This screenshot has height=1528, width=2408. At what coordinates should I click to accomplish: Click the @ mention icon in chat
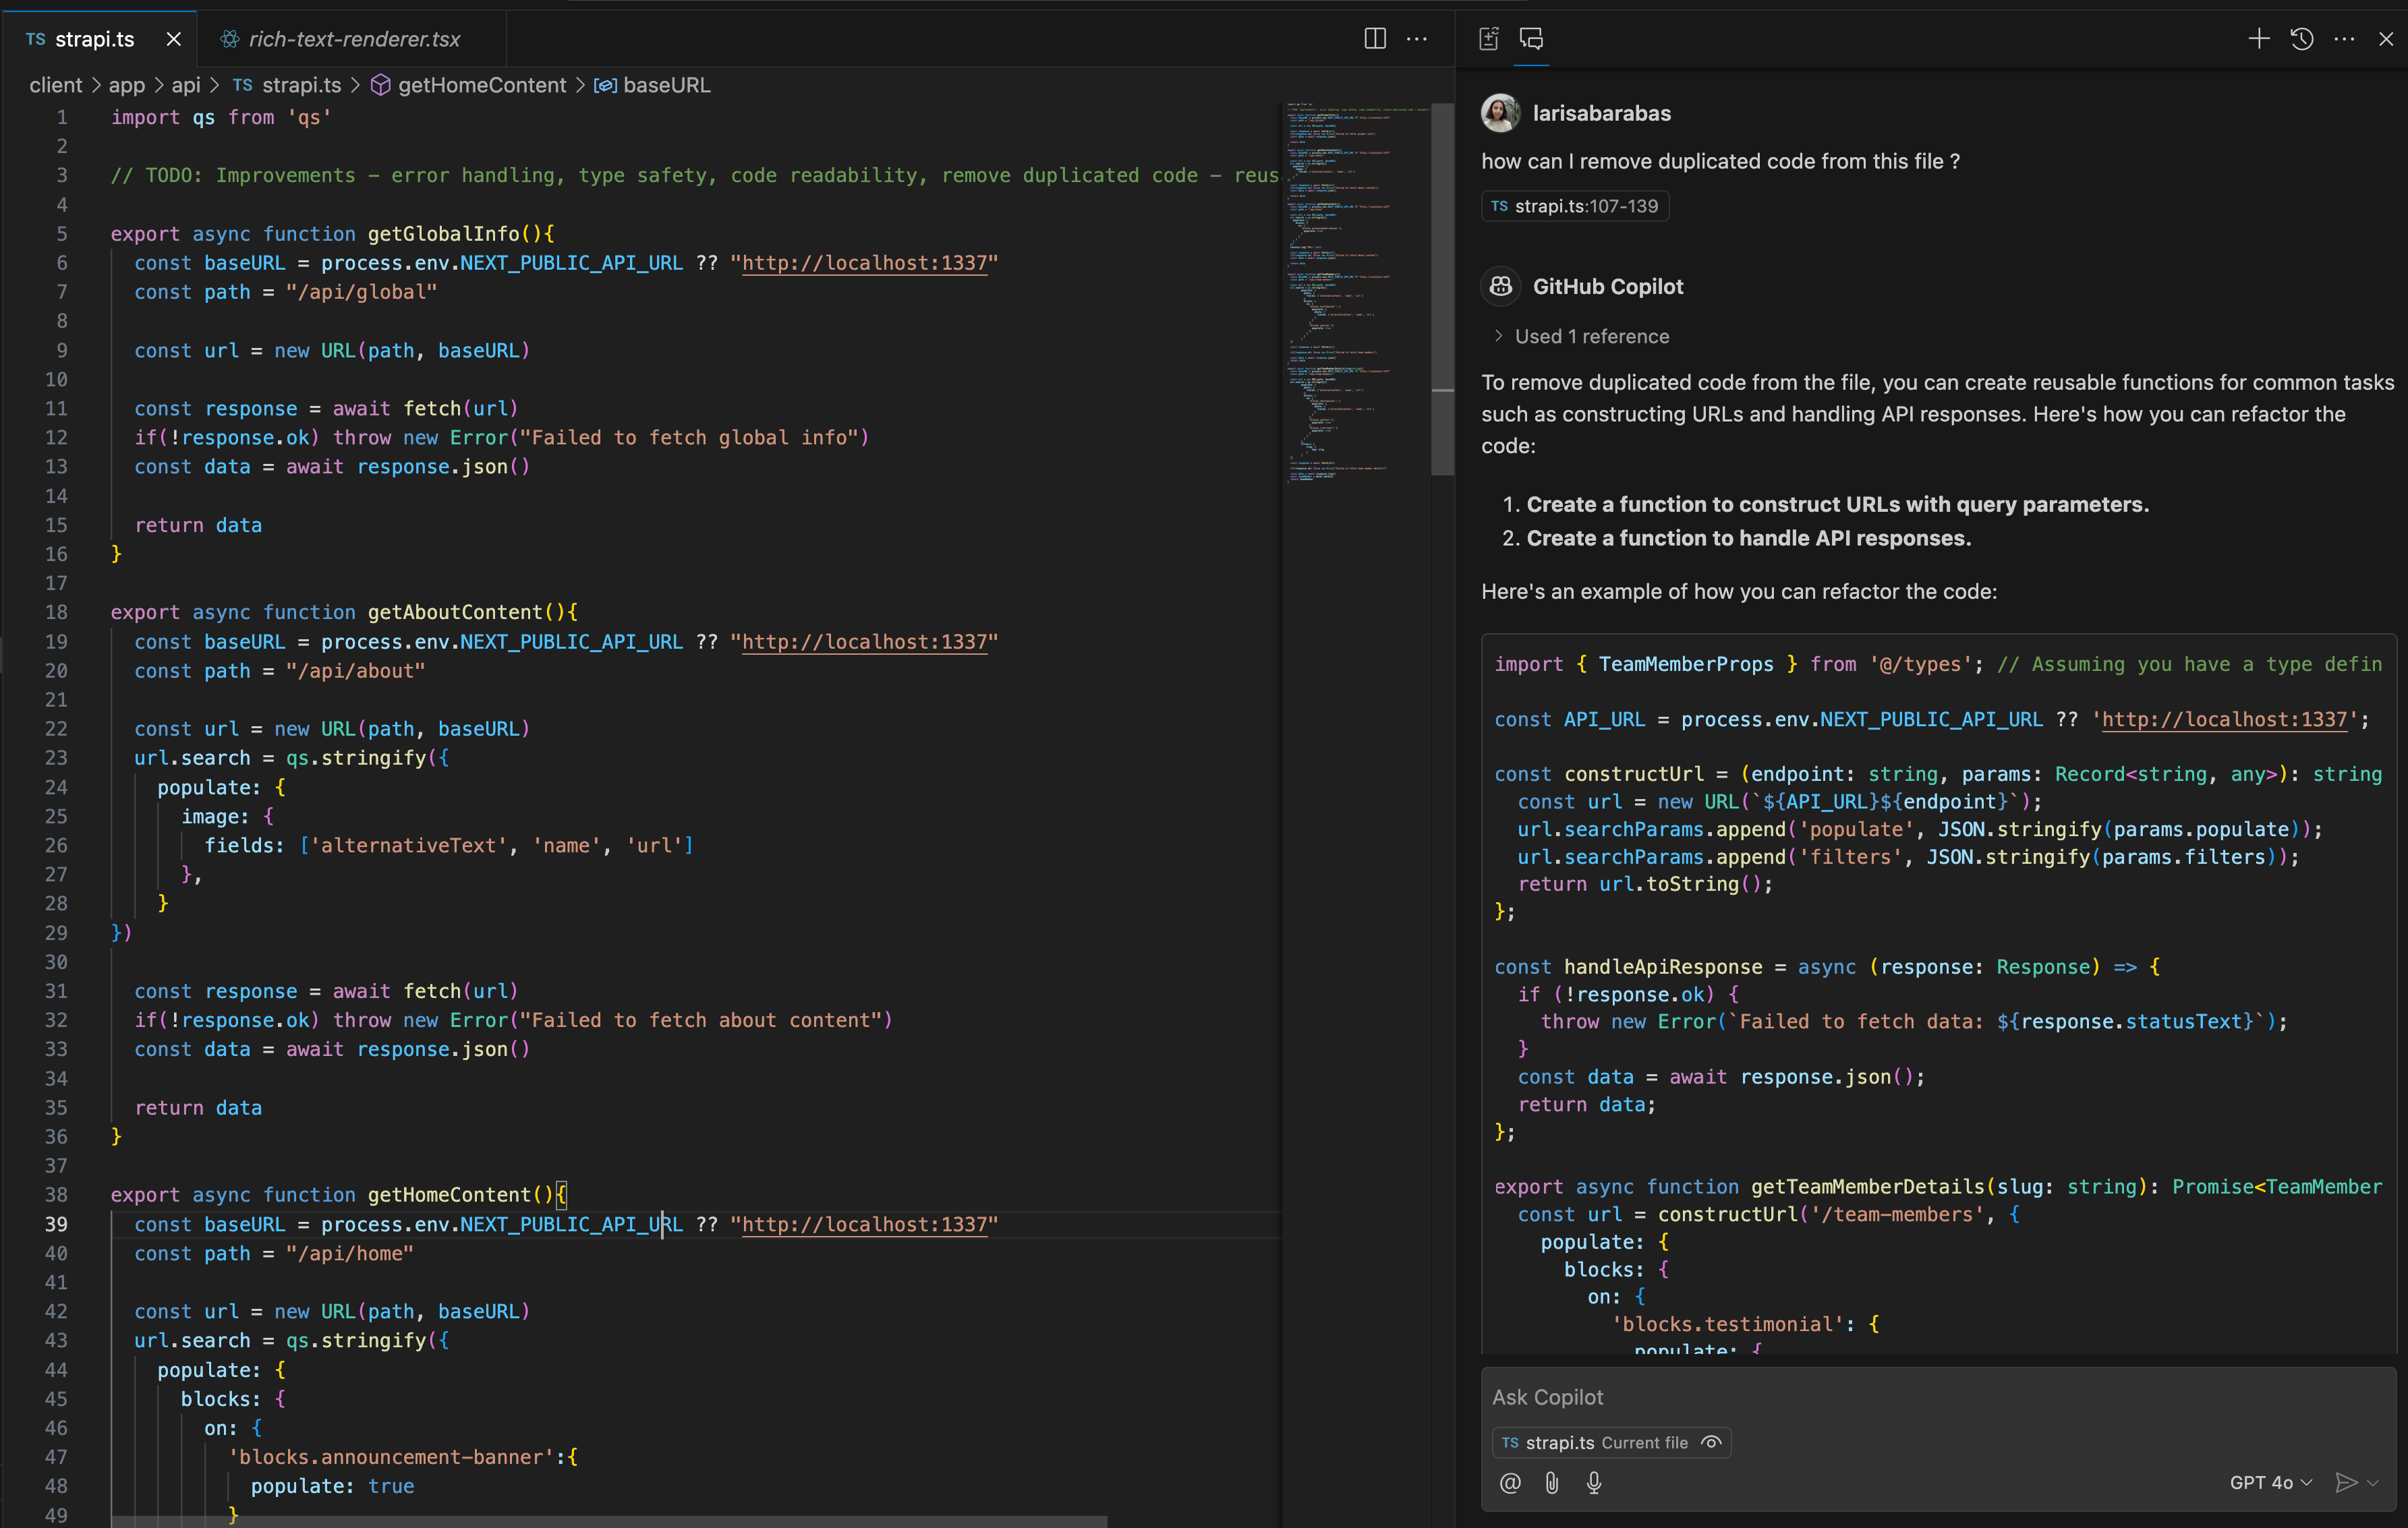point(1510,1483)
